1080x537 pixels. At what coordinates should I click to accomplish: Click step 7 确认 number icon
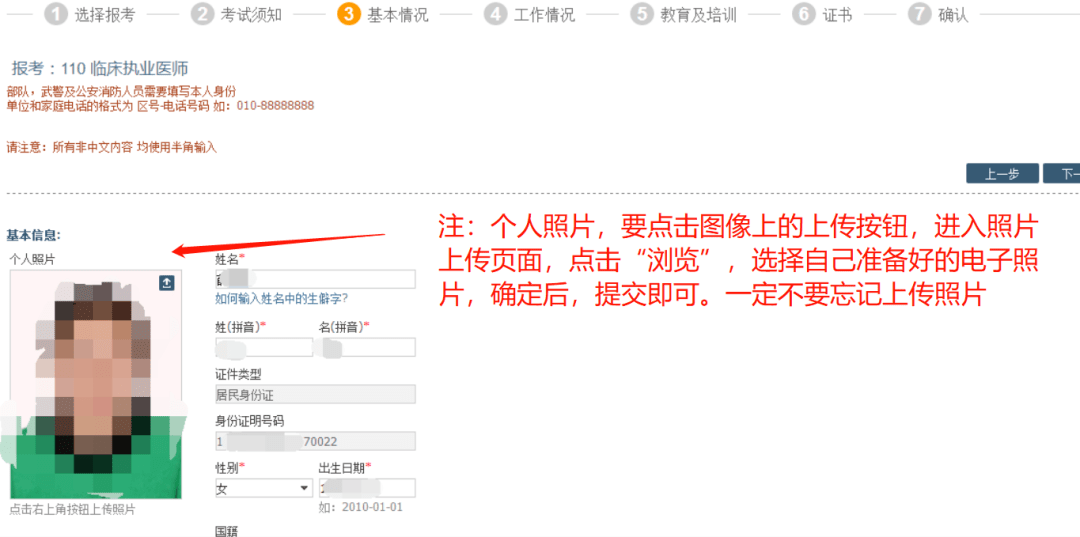click(x=919, y=14)
